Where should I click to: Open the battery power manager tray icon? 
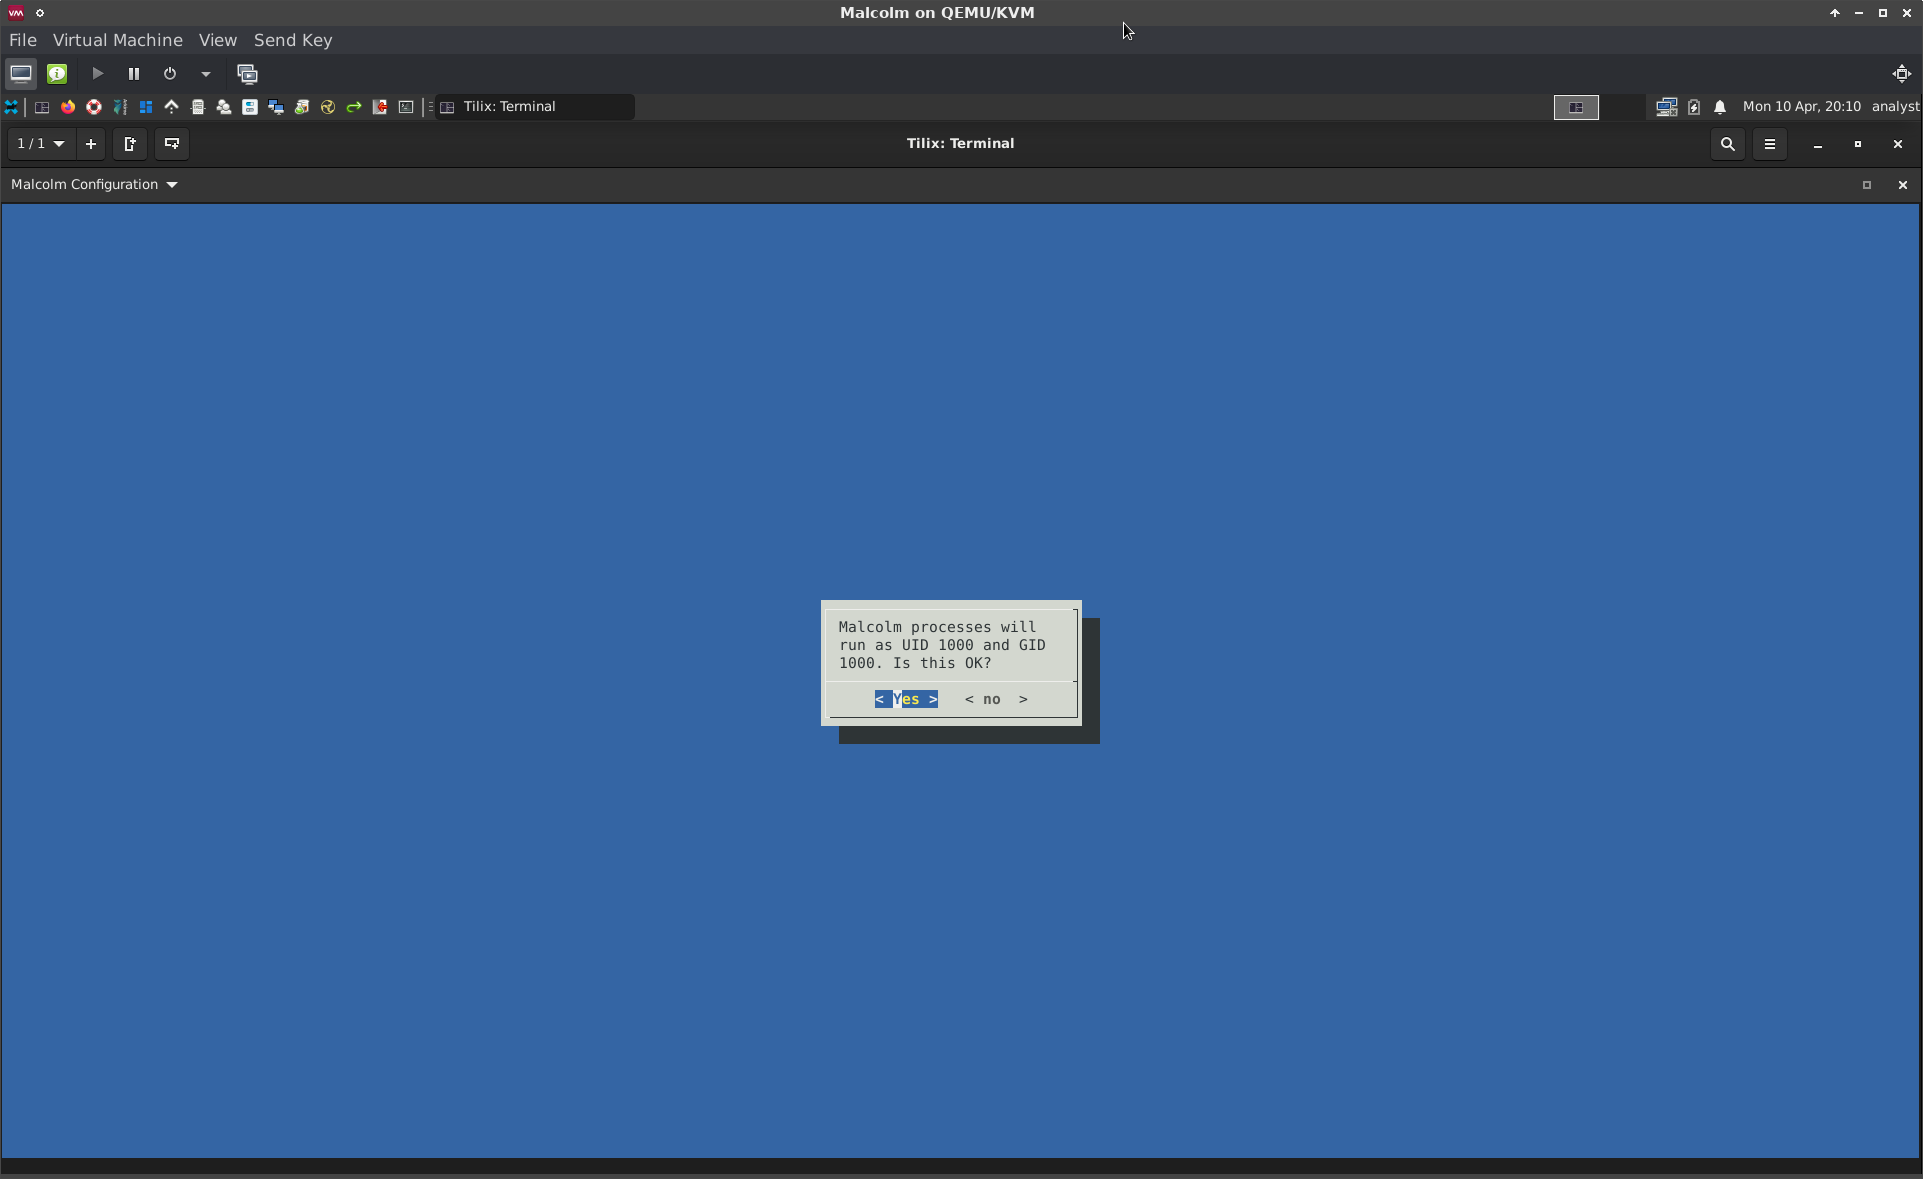click(x=1694, y=107)
